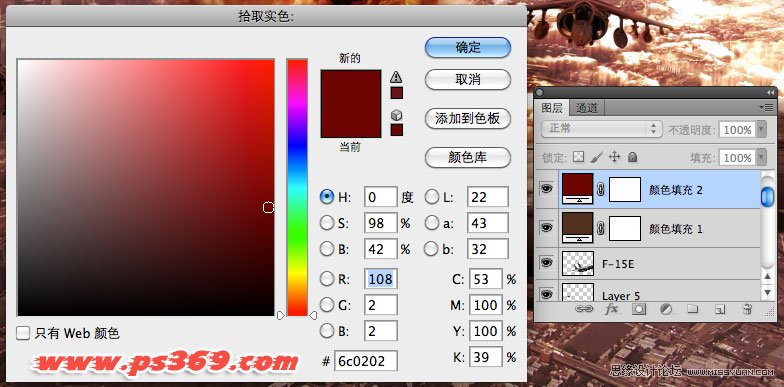Open the 正常 blend mode dropdown
Viewport: 784px width, 387px height.
tap(602, 129)
